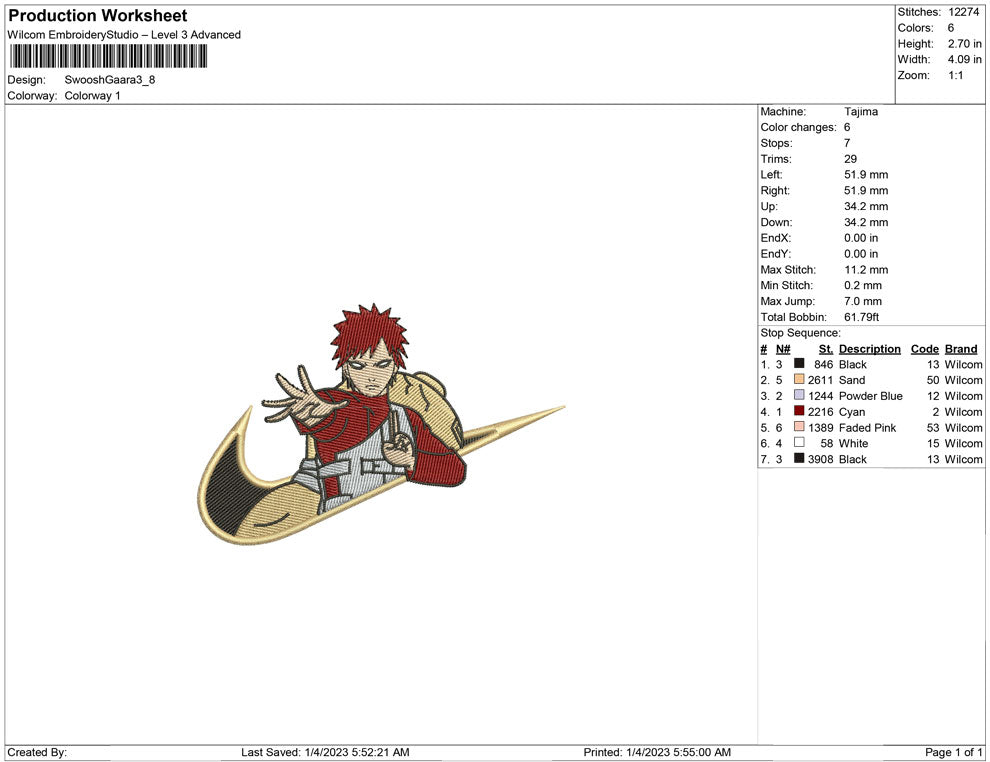
Task: Click the St. column header
Action: pos(826,349)
